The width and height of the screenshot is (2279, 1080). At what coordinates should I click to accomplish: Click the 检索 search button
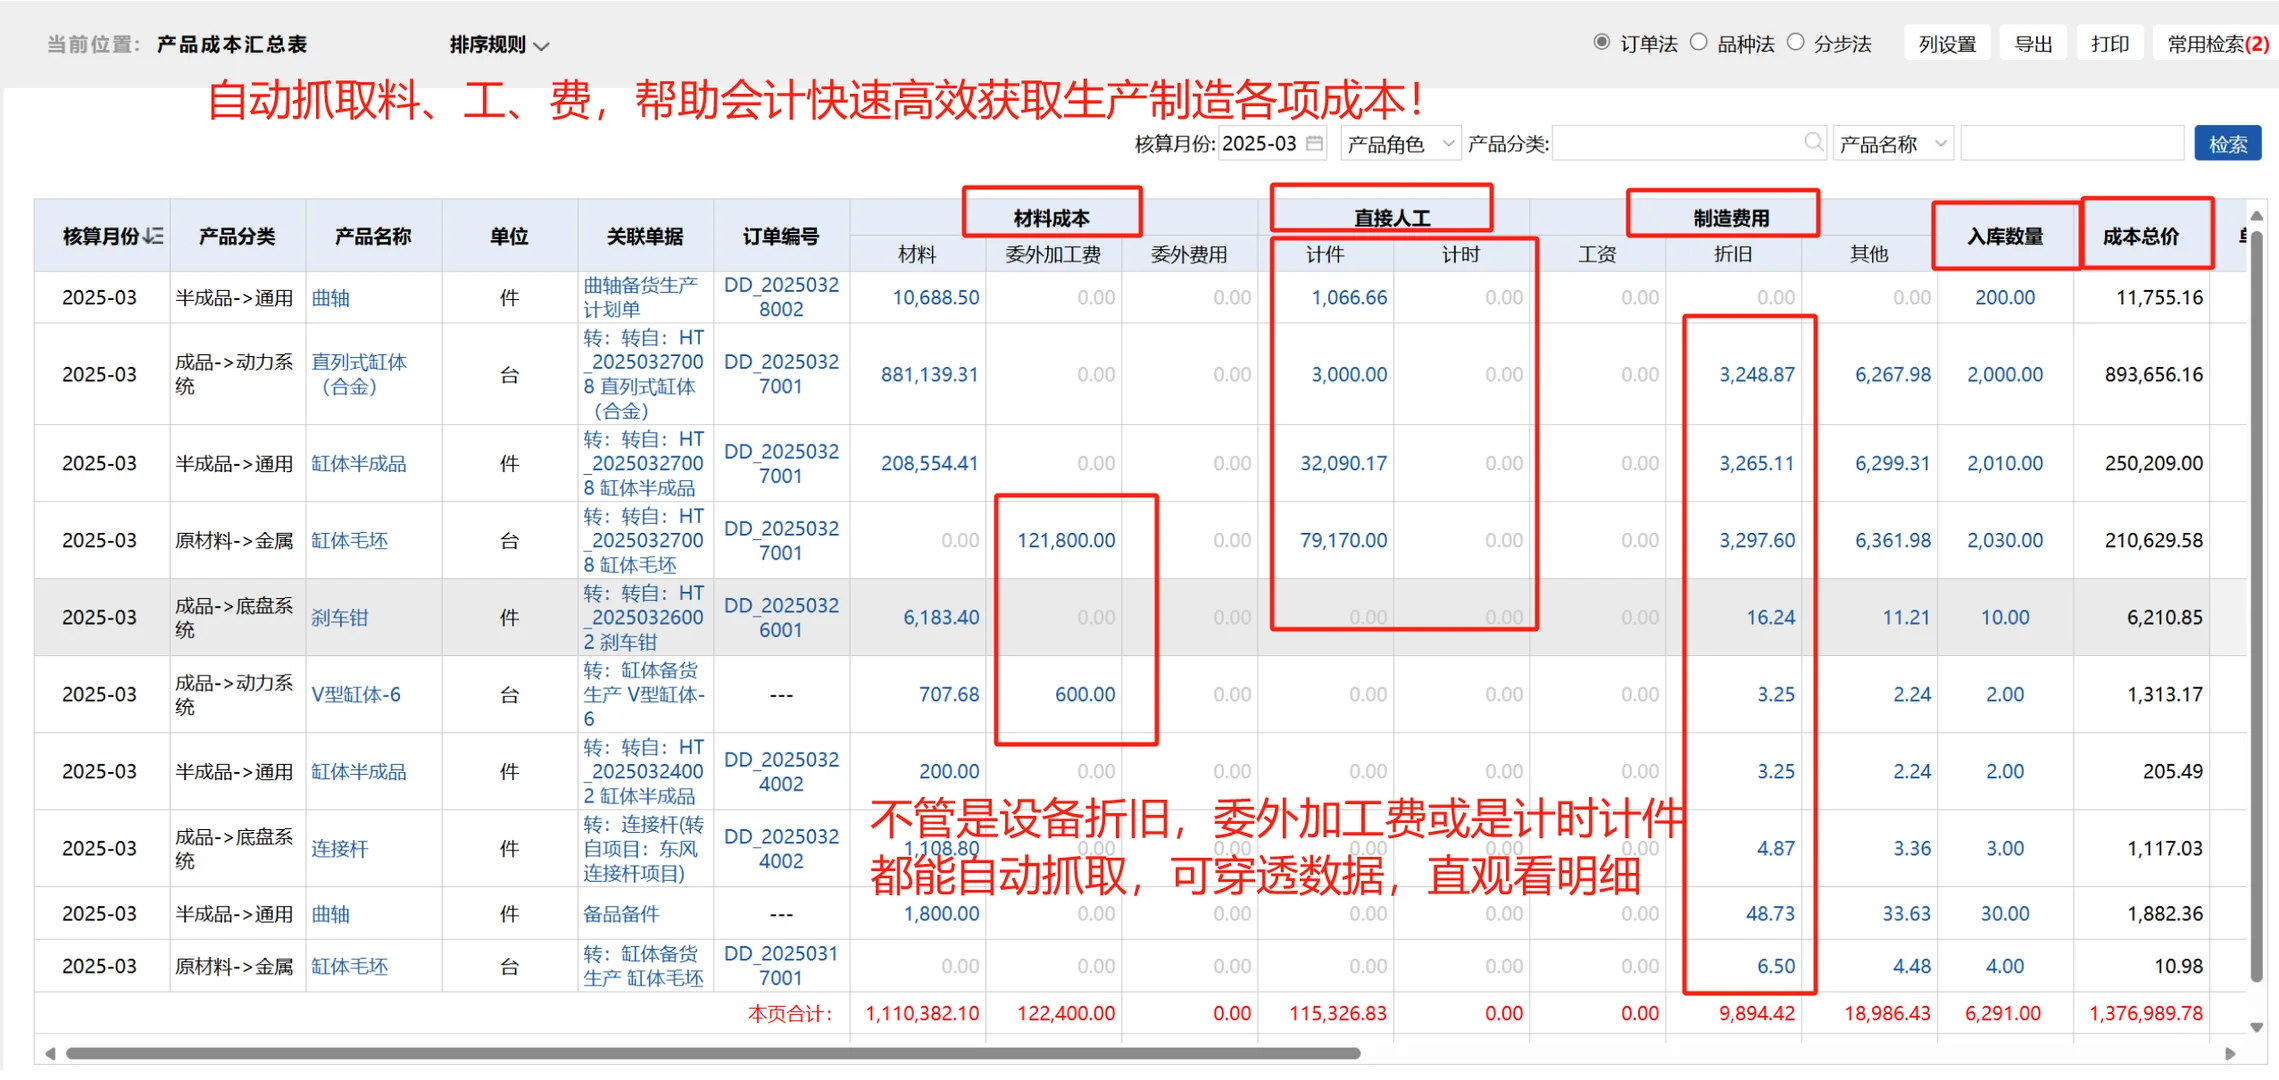[x=2228, y=143]
